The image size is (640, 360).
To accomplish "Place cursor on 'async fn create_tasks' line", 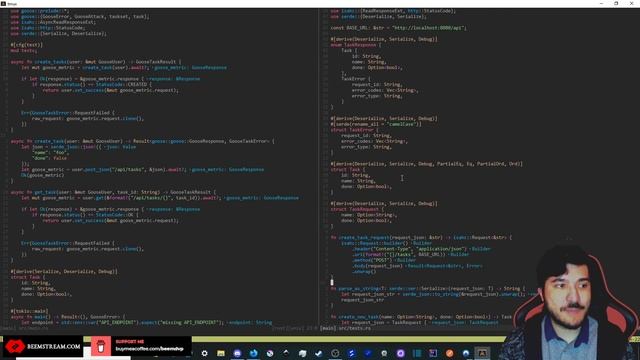I will point(96,62).
